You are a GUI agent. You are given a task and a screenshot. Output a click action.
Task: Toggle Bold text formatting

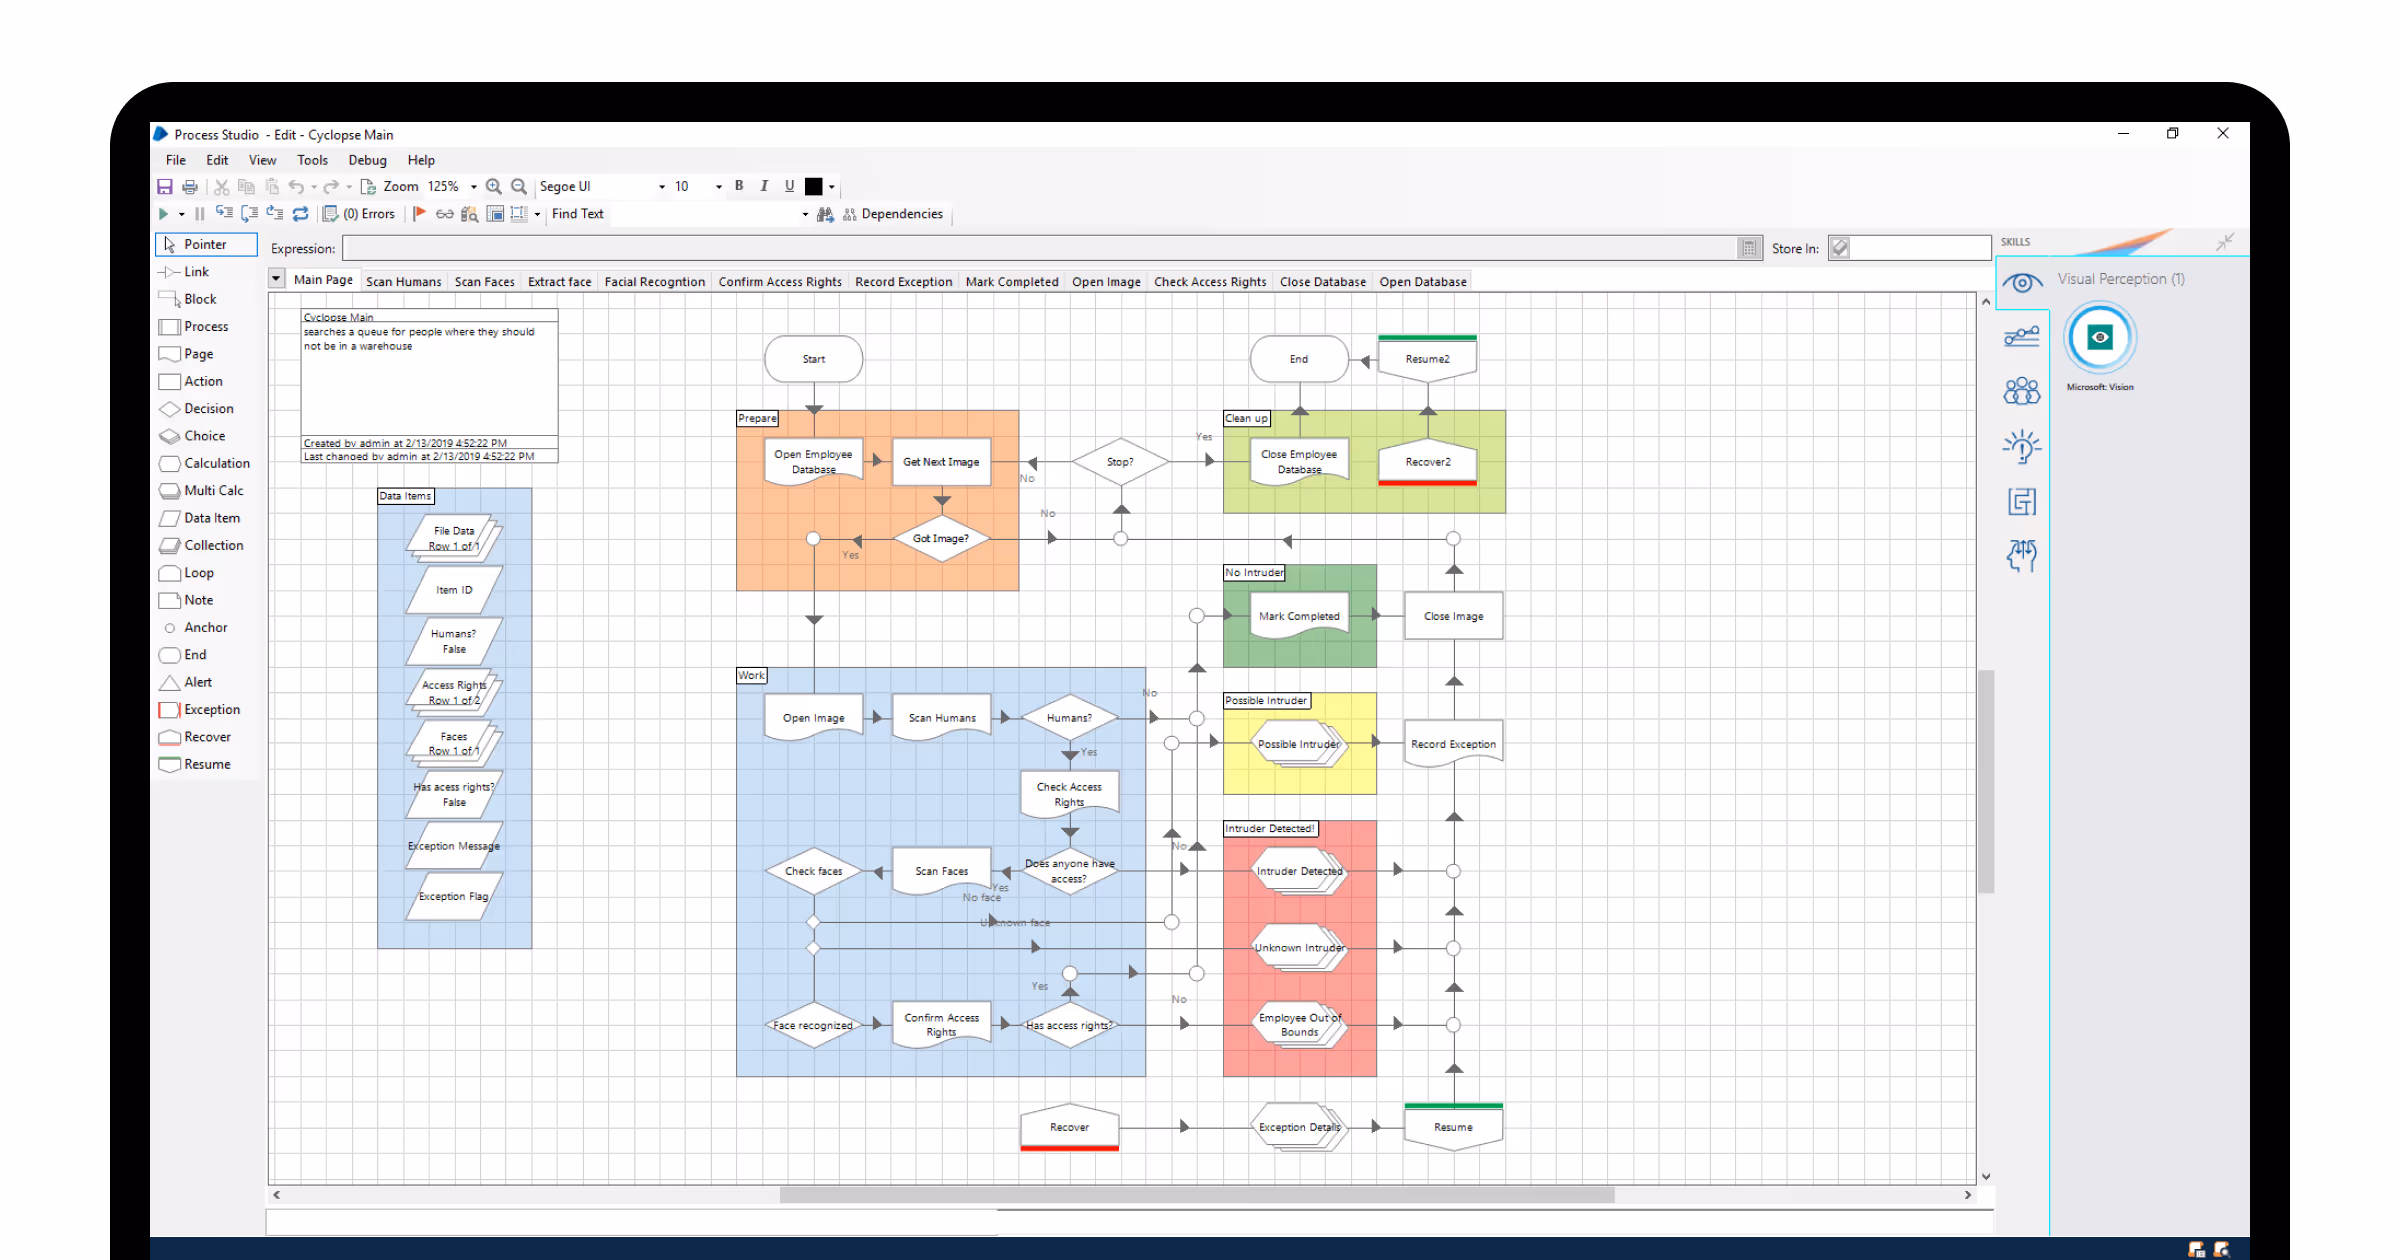[739, 186]
